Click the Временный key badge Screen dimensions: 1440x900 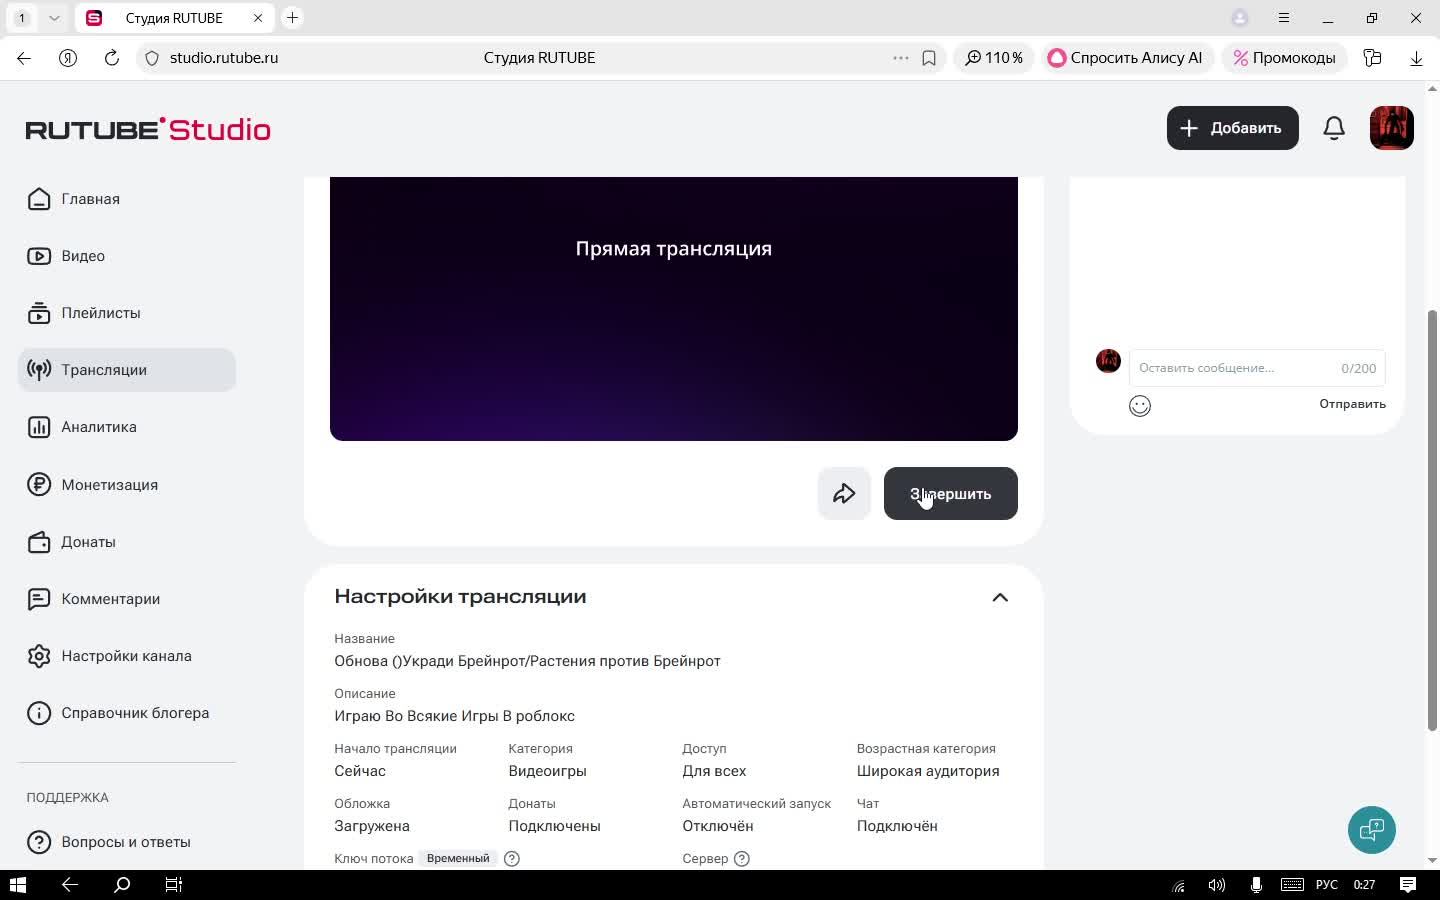click(x=458, y=858)
